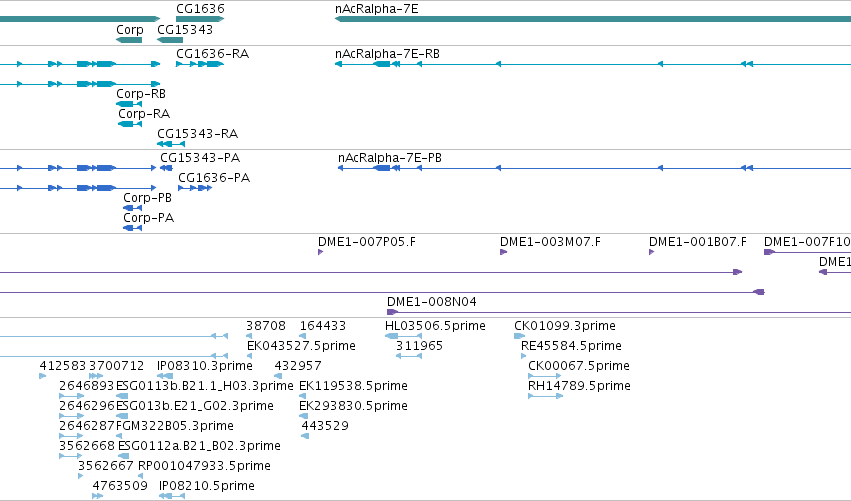Select the EST label 164433
The width and height of the screenshot is (851, 501).
(323, 326)
